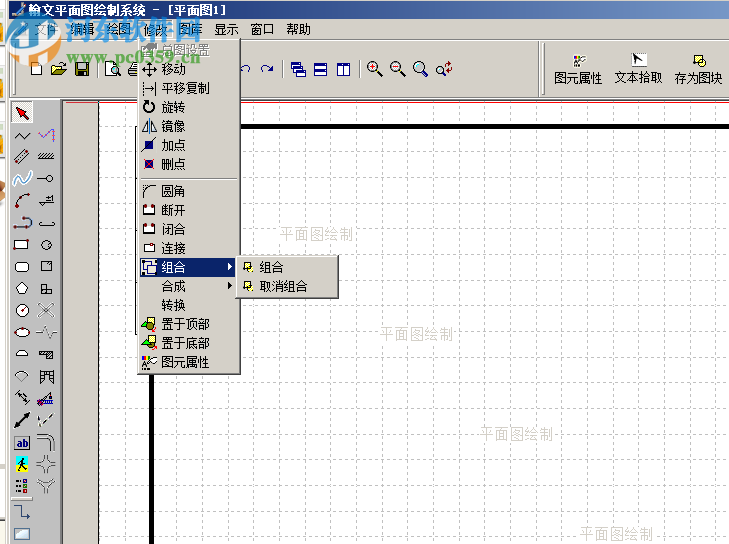Cascade windows icon in toolbar
This screenshot has width=729, height=544.
click(298, 69)
